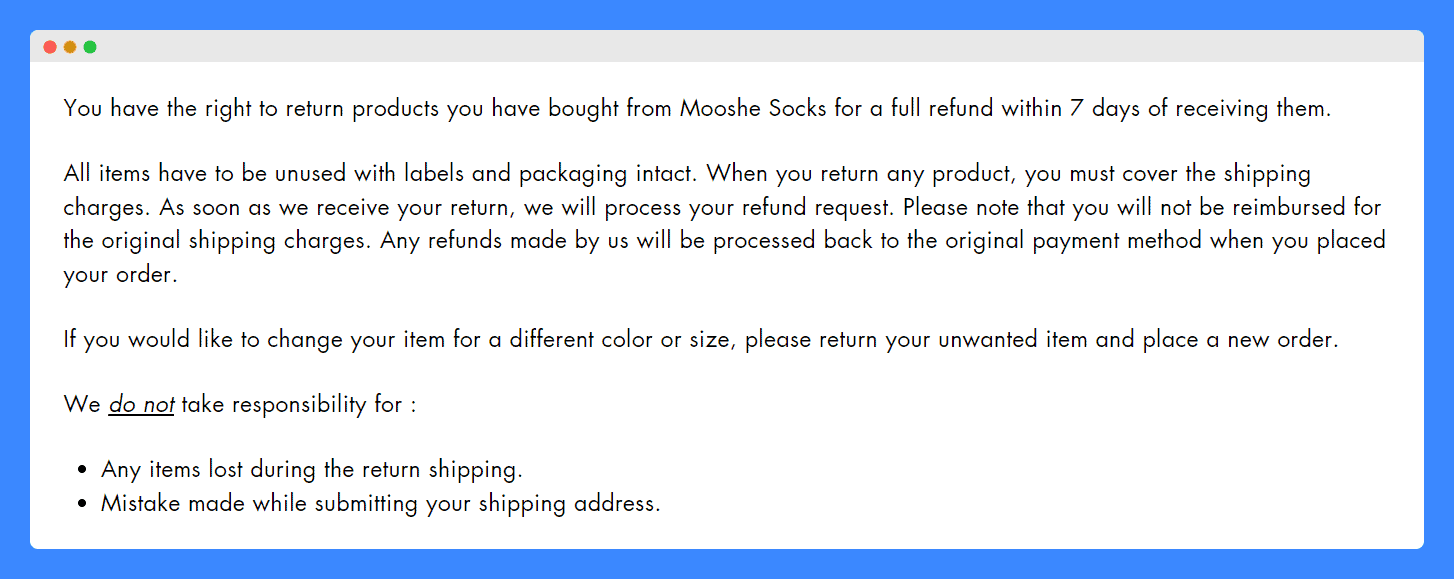
Task: Click the 'Mooshe Socks' brand name
Action: point(753,108)
